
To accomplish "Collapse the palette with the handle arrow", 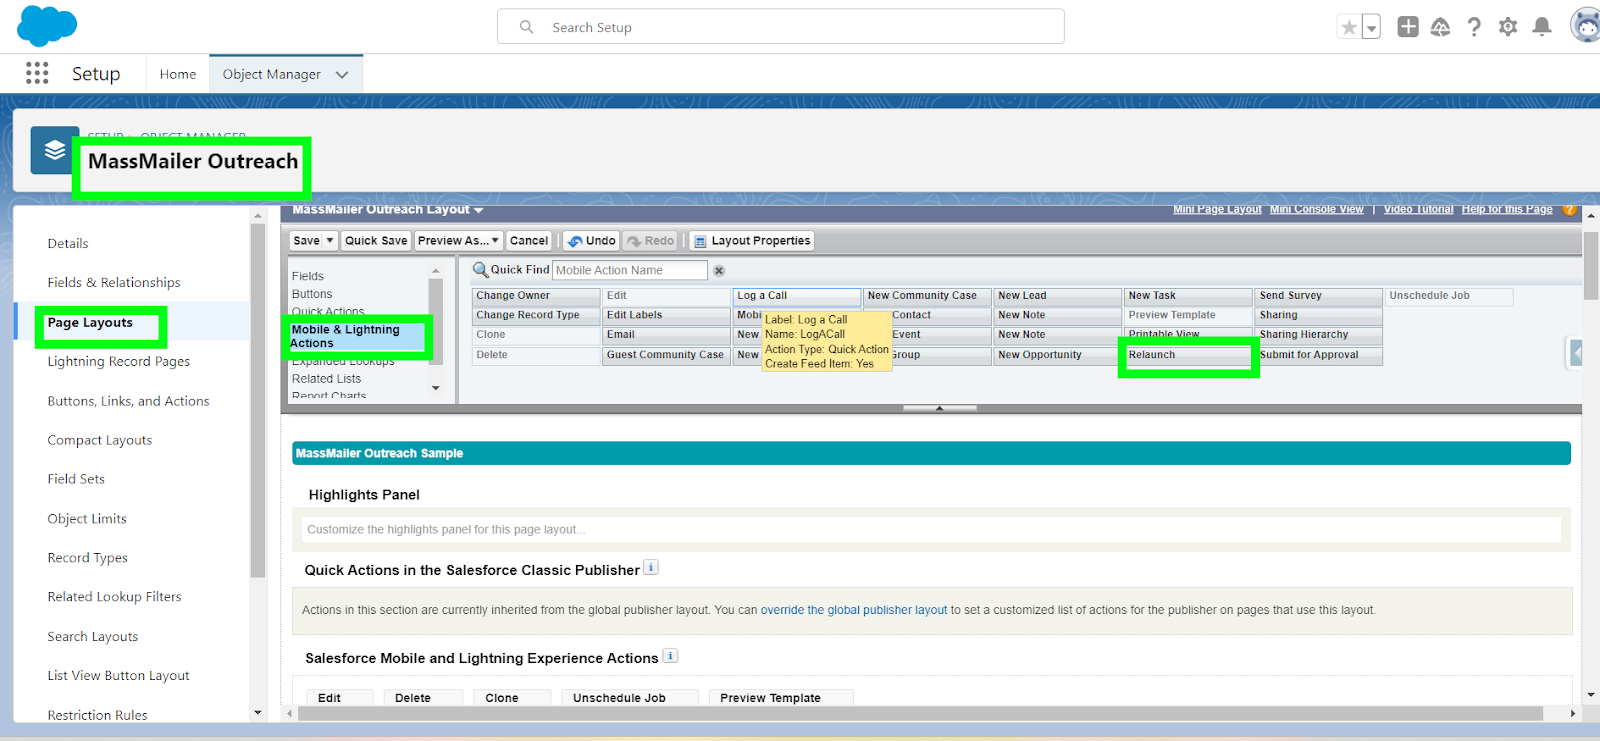I will (x=939, y=408).
